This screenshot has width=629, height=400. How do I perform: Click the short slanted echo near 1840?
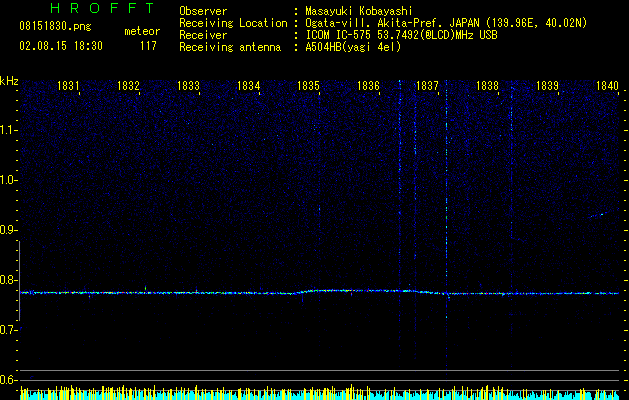(x=599, y=215)
